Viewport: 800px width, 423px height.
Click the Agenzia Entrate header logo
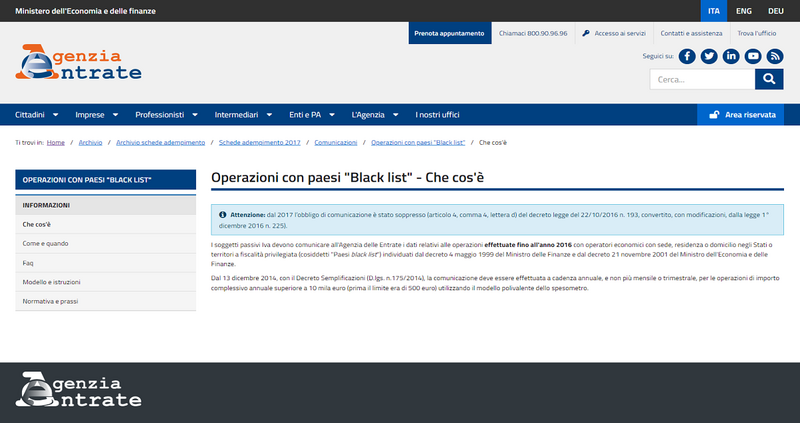pos(78,62)
